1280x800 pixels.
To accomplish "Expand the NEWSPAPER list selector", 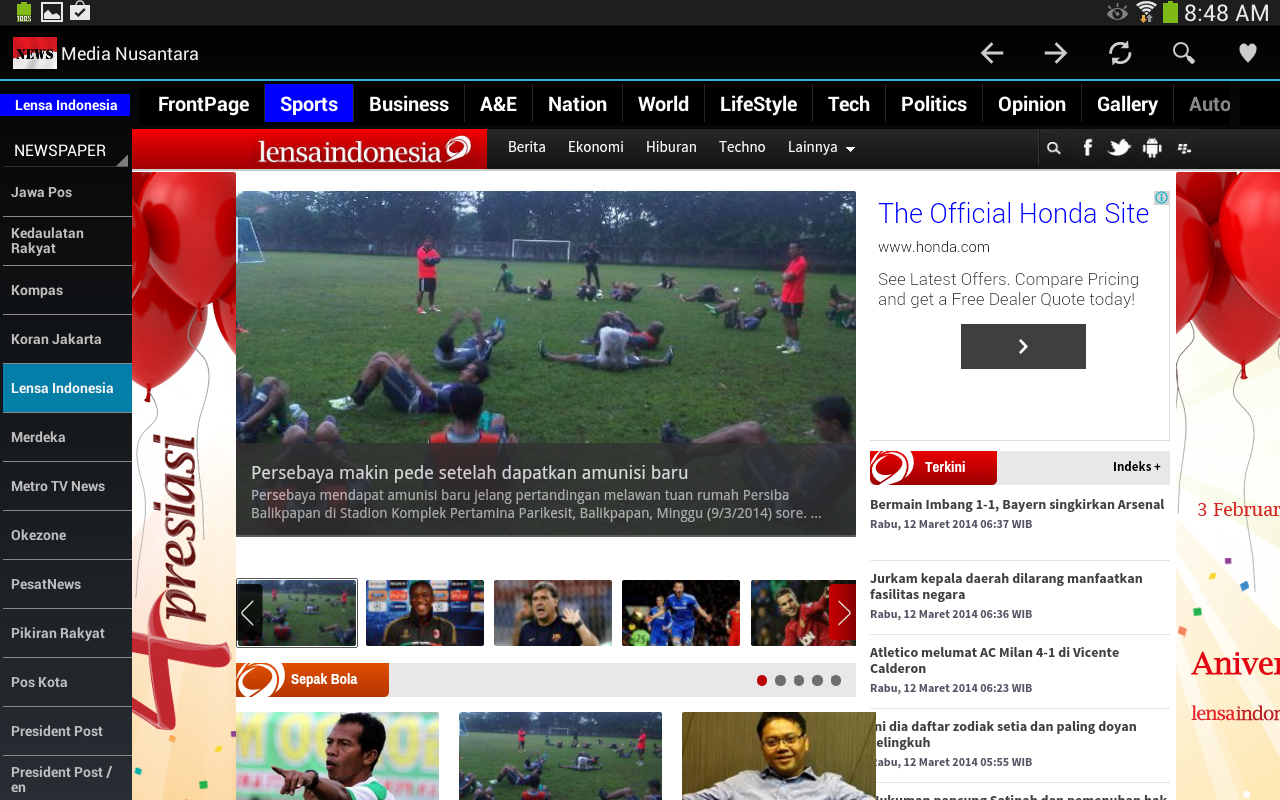I will [x=66, y=150].
